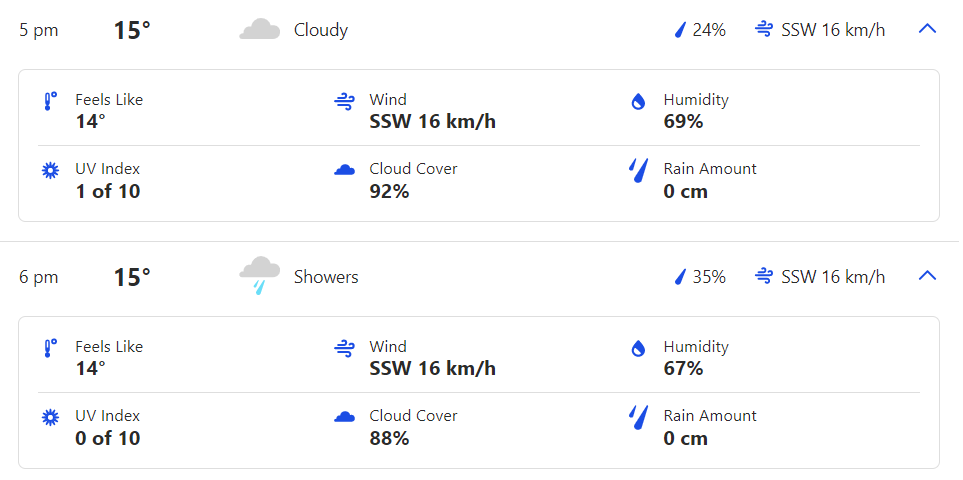
Task: Click the Feels Like thermometer icon at 5 pm
Action: point(49,101)
